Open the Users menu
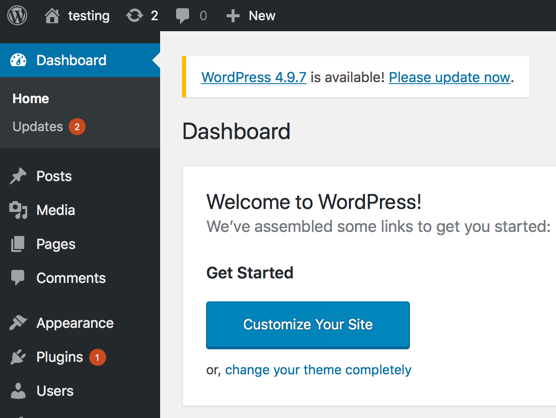Viewport: 556px width, 418px height. [55, 391]
